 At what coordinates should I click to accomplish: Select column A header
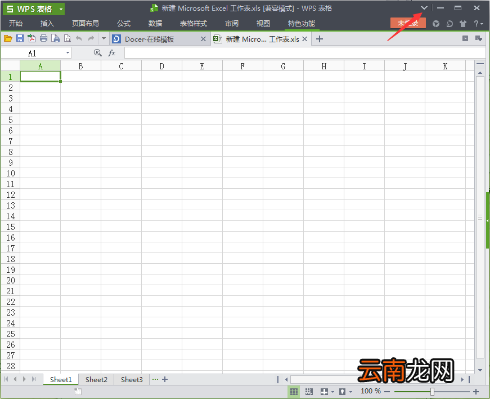pyautogui.click(x=40, y=66)
